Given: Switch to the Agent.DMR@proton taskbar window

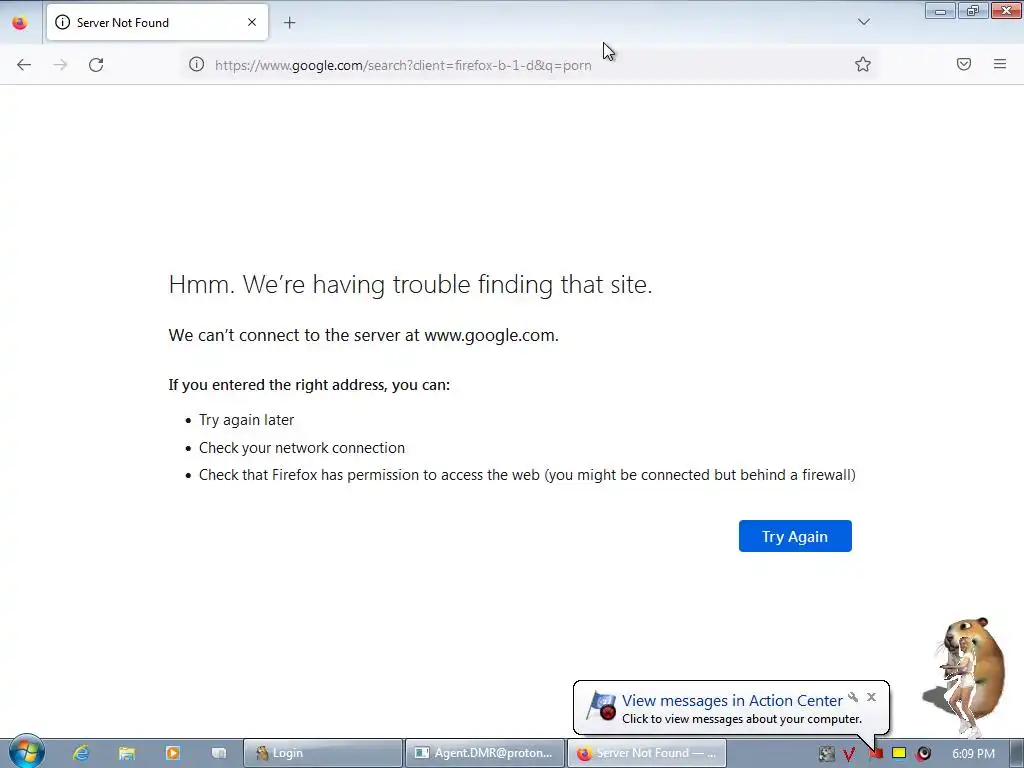Looking at the screenshot, I should (485, 753).
